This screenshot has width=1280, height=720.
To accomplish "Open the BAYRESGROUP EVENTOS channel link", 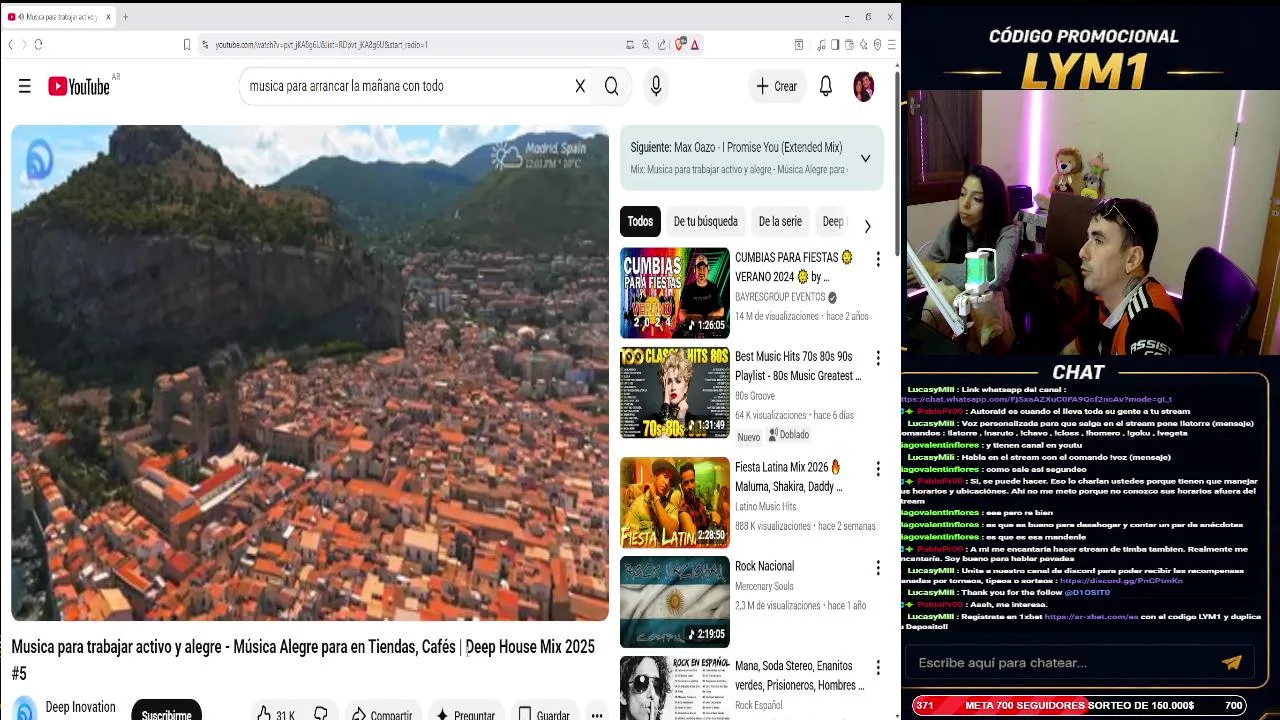I will click(x=780, y=297).
